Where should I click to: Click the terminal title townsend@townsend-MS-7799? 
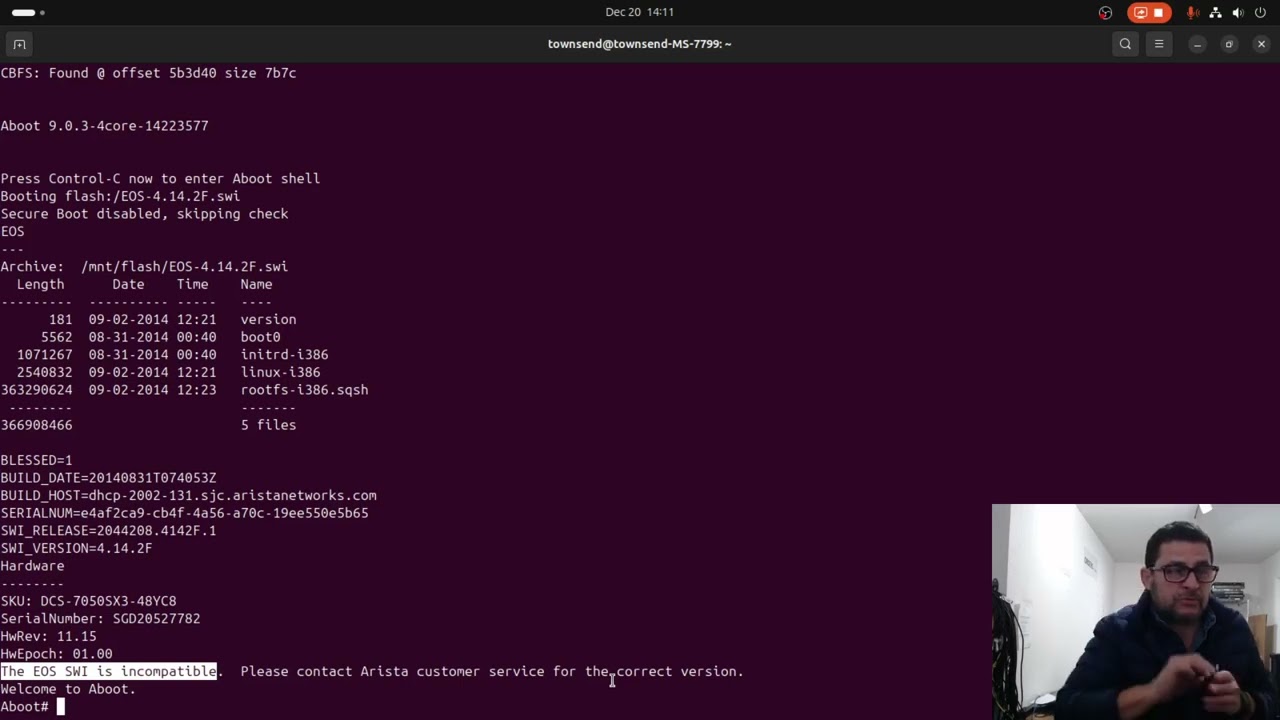639,44
